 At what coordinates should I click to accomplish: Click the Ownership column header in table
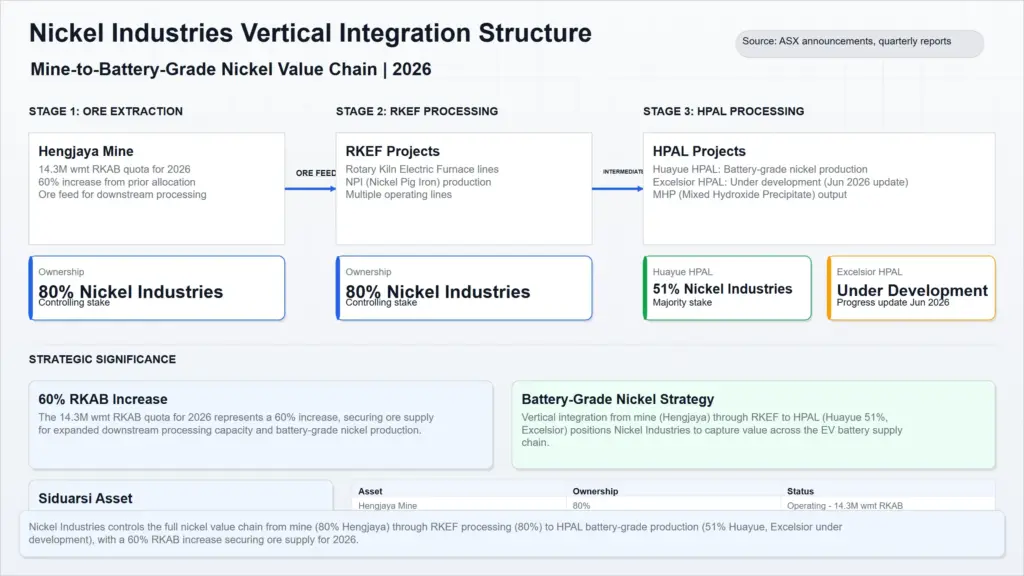pyautogui.click(x=596, y=491)
